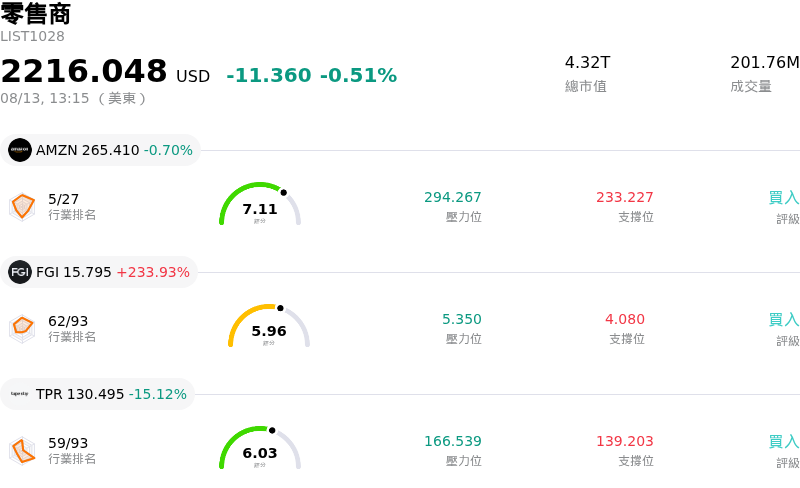Screen dimensions: 800x488
Task: Open the radar chart icon beside 62/93
Action: tap(22, 329)
